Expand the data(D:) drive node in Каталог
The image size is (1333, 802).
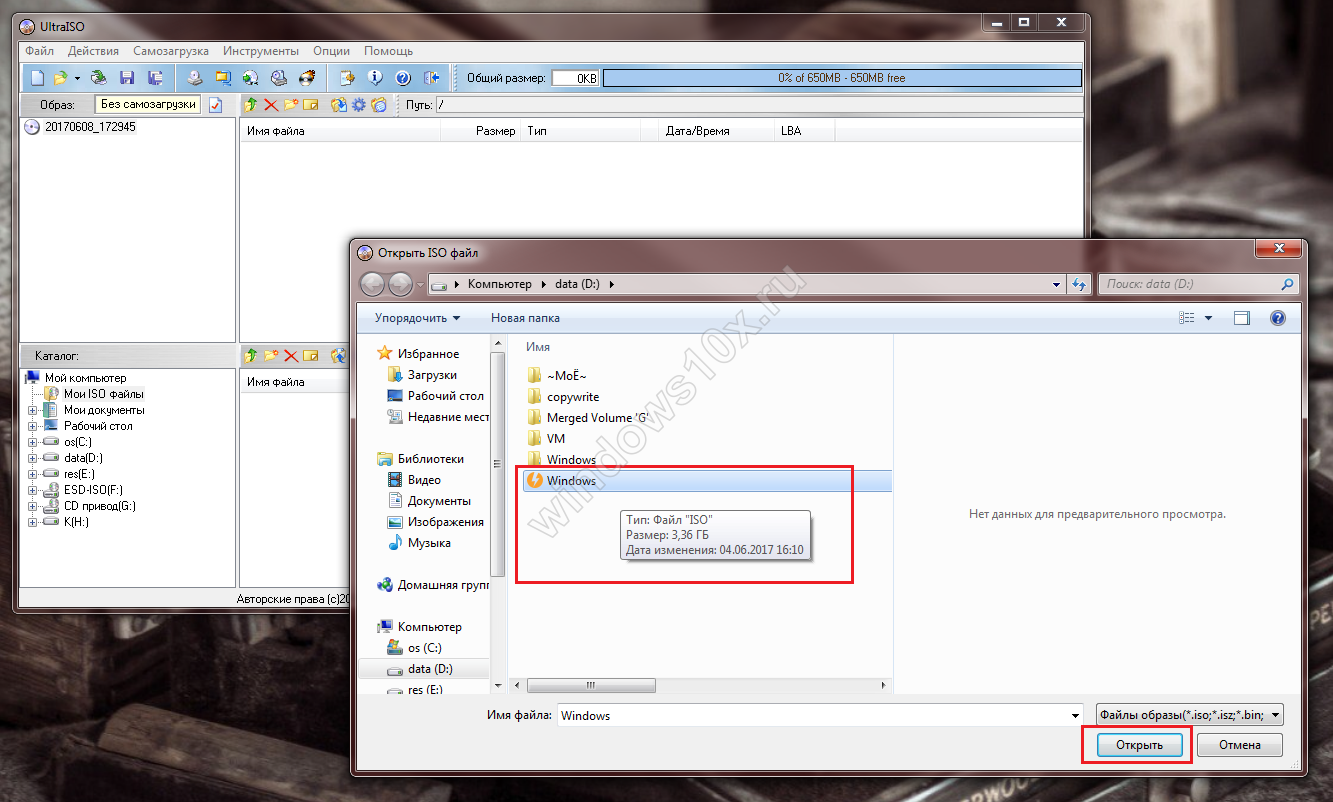[33, 458]
